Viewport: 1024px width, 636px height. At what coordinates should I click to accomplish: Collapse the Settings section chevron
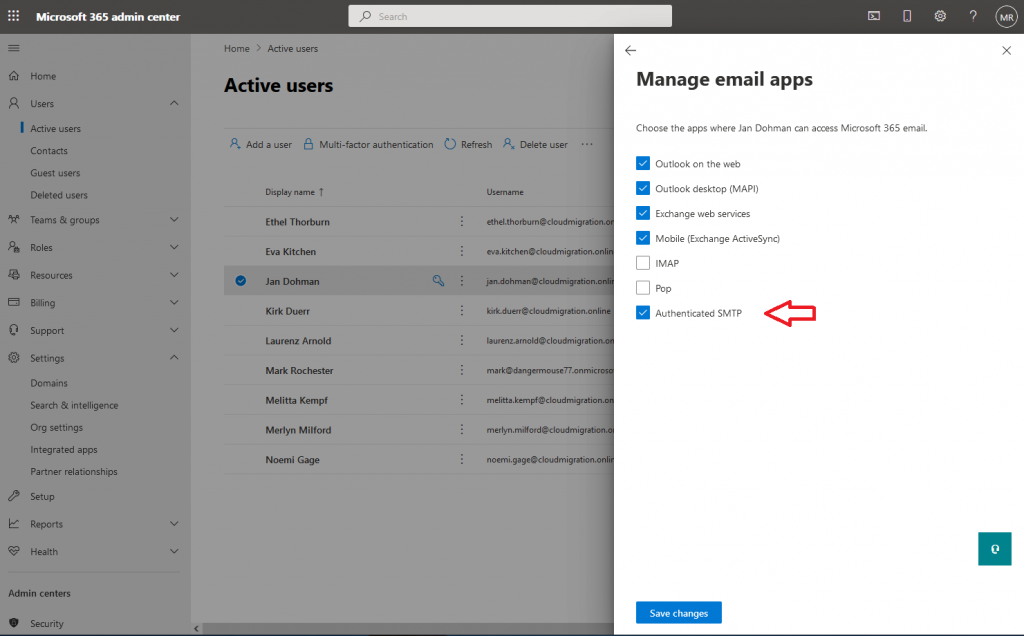click(x=174, y=358)
